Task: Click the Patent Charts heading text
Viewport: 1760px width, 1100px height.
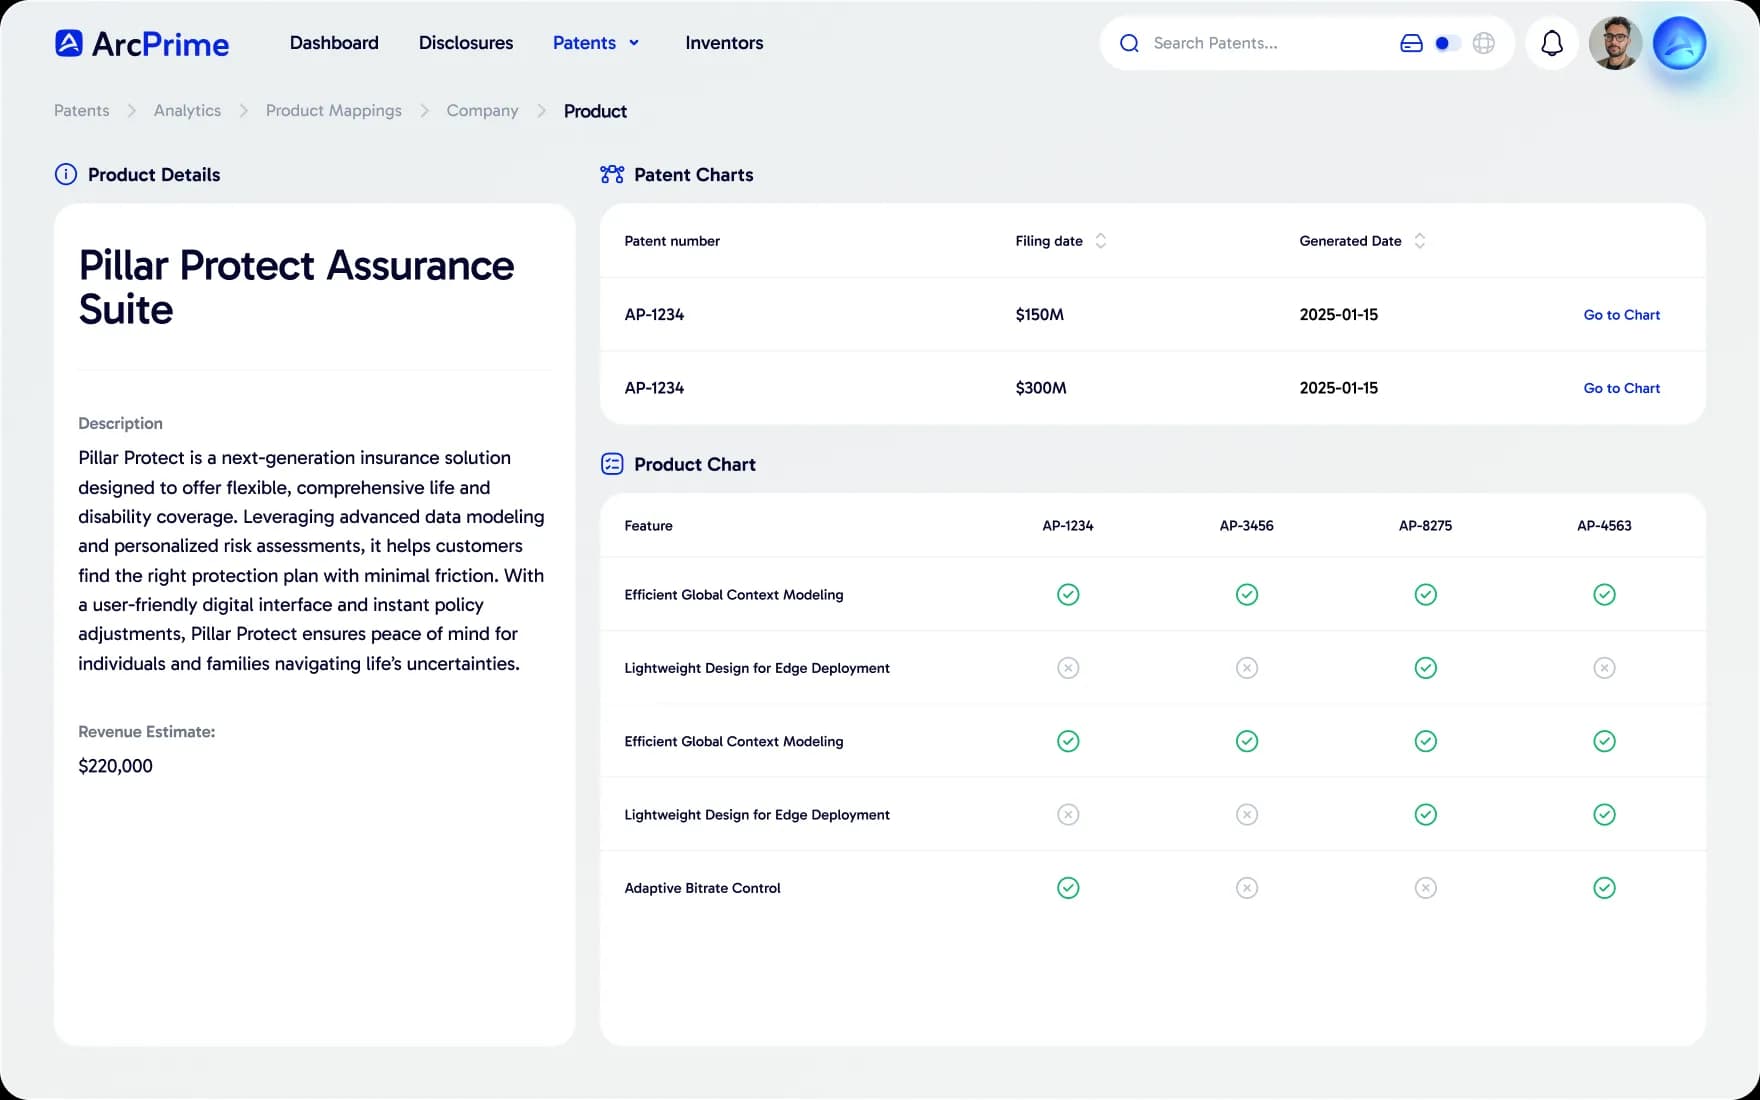Action: coord(694,175)
